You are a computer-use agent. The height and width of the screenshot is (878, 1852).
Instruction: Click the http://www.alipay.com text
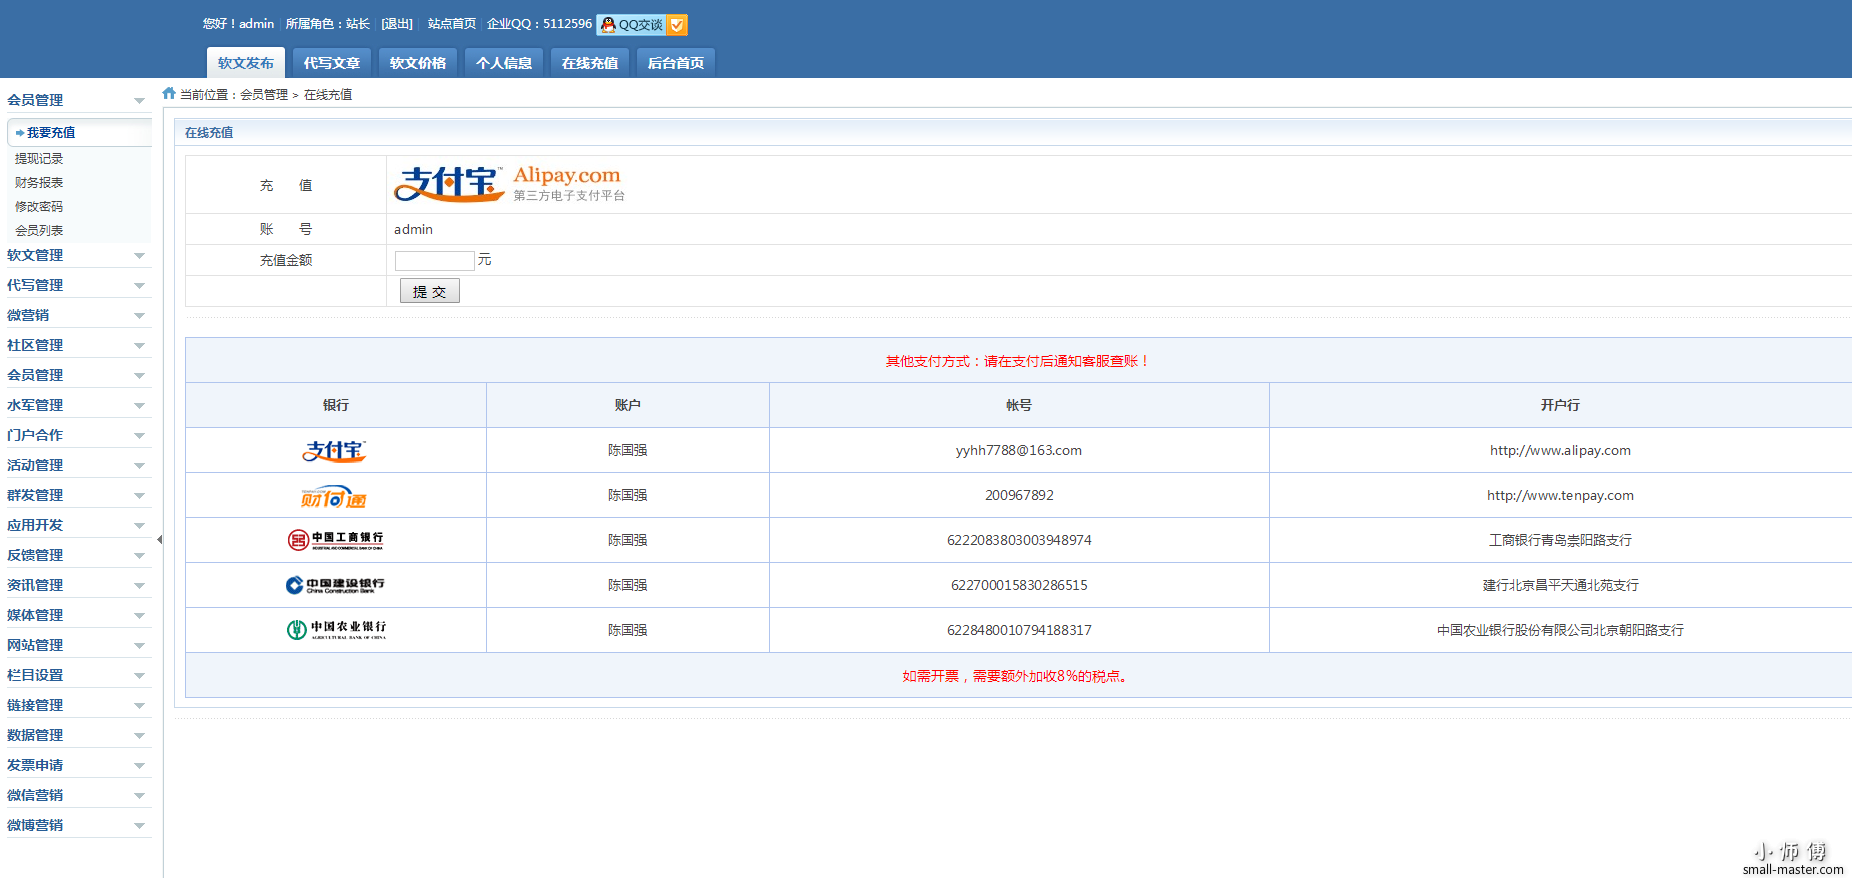pyautogui.click(x=1560, y=451)
